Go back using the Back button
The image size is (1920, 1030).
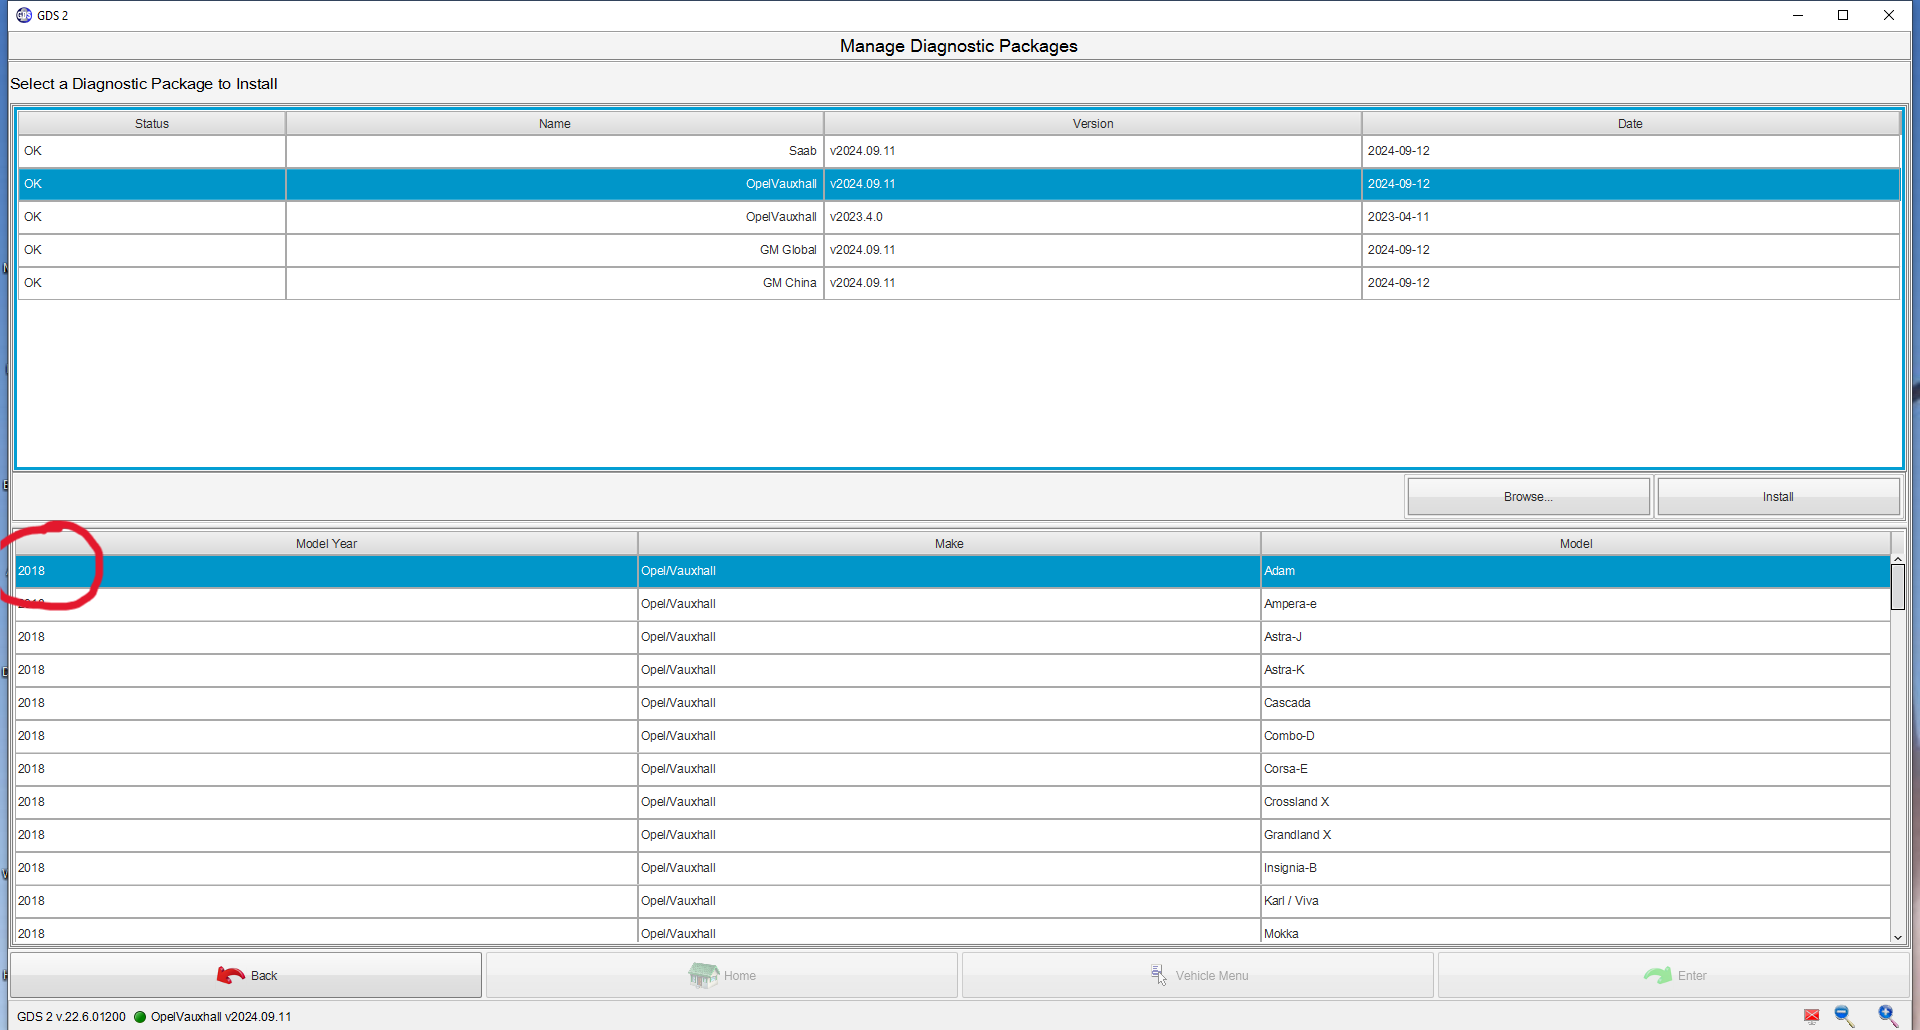click(x=246, y=975)
